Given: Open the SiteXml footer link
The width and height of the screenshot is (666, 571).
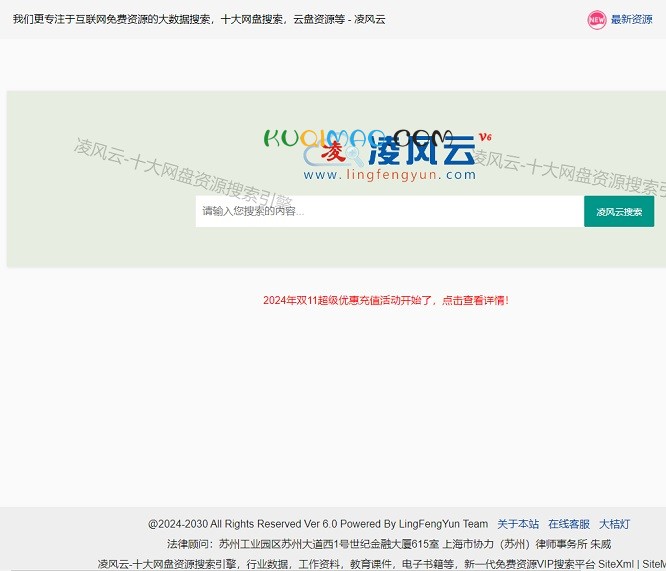Looking at the screenshot, I should pos(615,564).
